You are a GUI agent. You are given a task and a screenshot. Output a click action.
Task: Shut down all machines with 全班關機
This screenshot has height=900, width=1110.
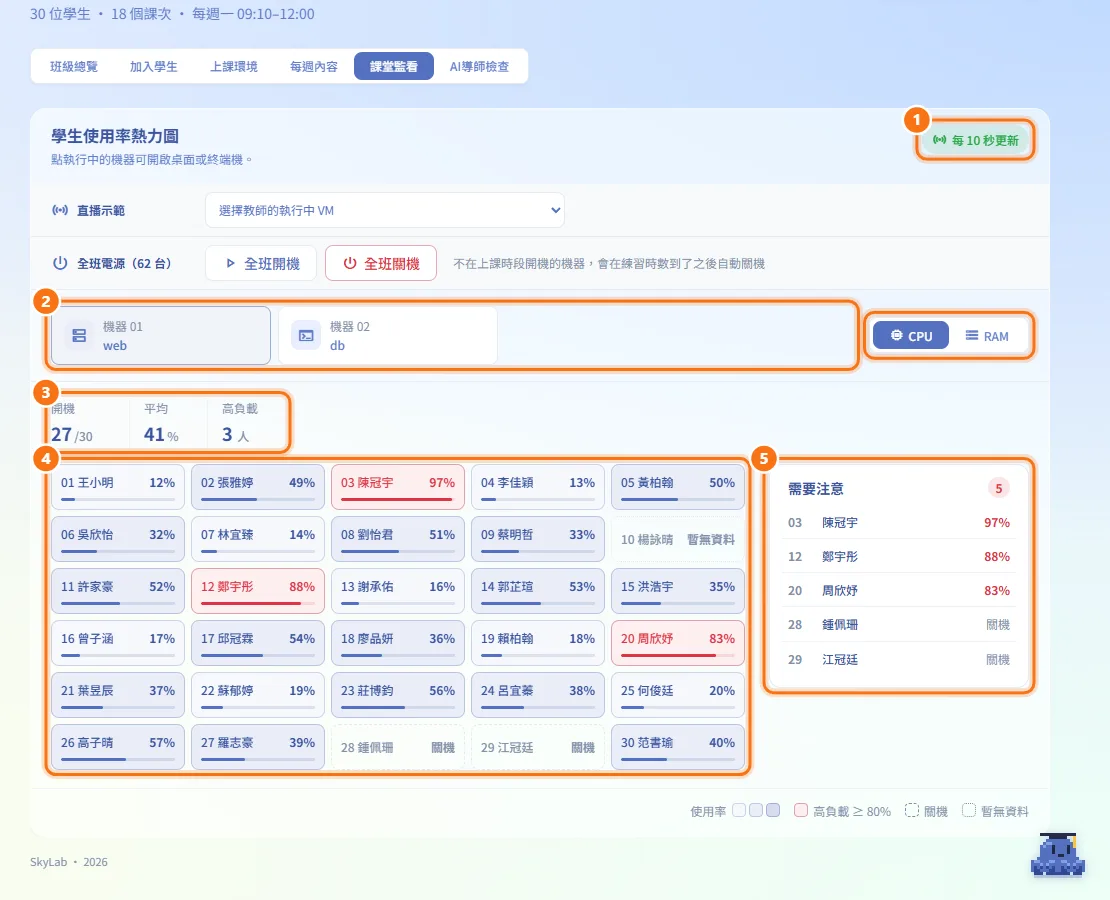click(x=381, y=263)
